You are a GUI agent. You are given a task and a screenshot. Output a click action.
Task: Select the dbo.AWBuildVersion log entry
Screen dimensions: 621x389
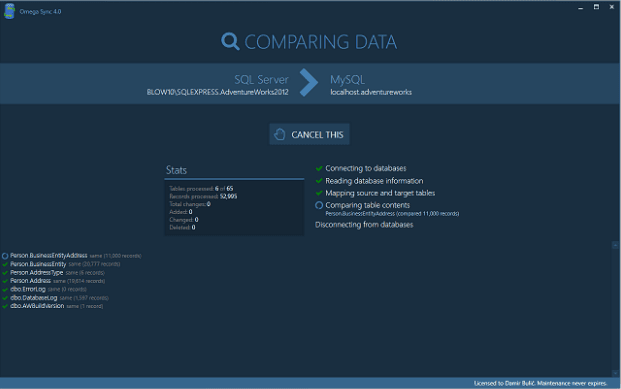53,306
